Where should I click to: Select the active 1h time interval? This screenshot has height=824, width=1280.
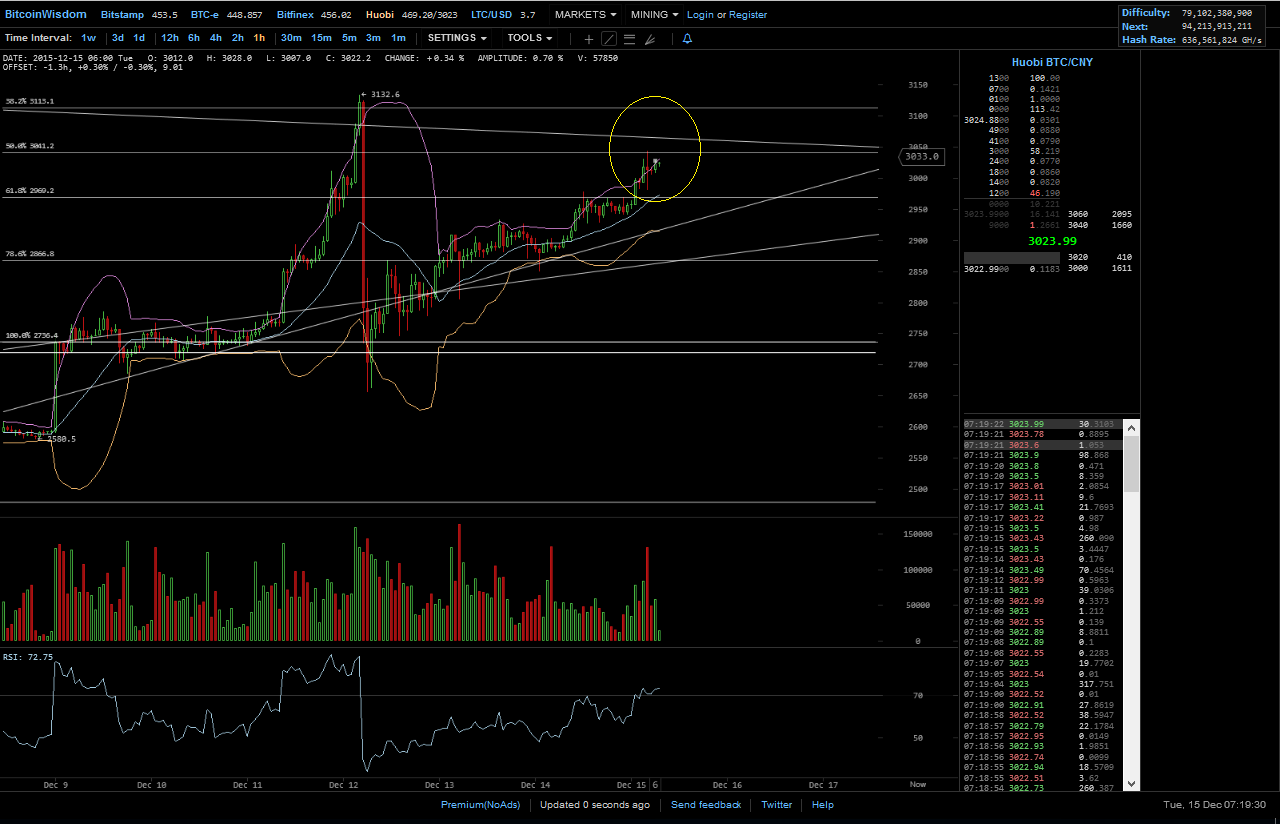259,38
